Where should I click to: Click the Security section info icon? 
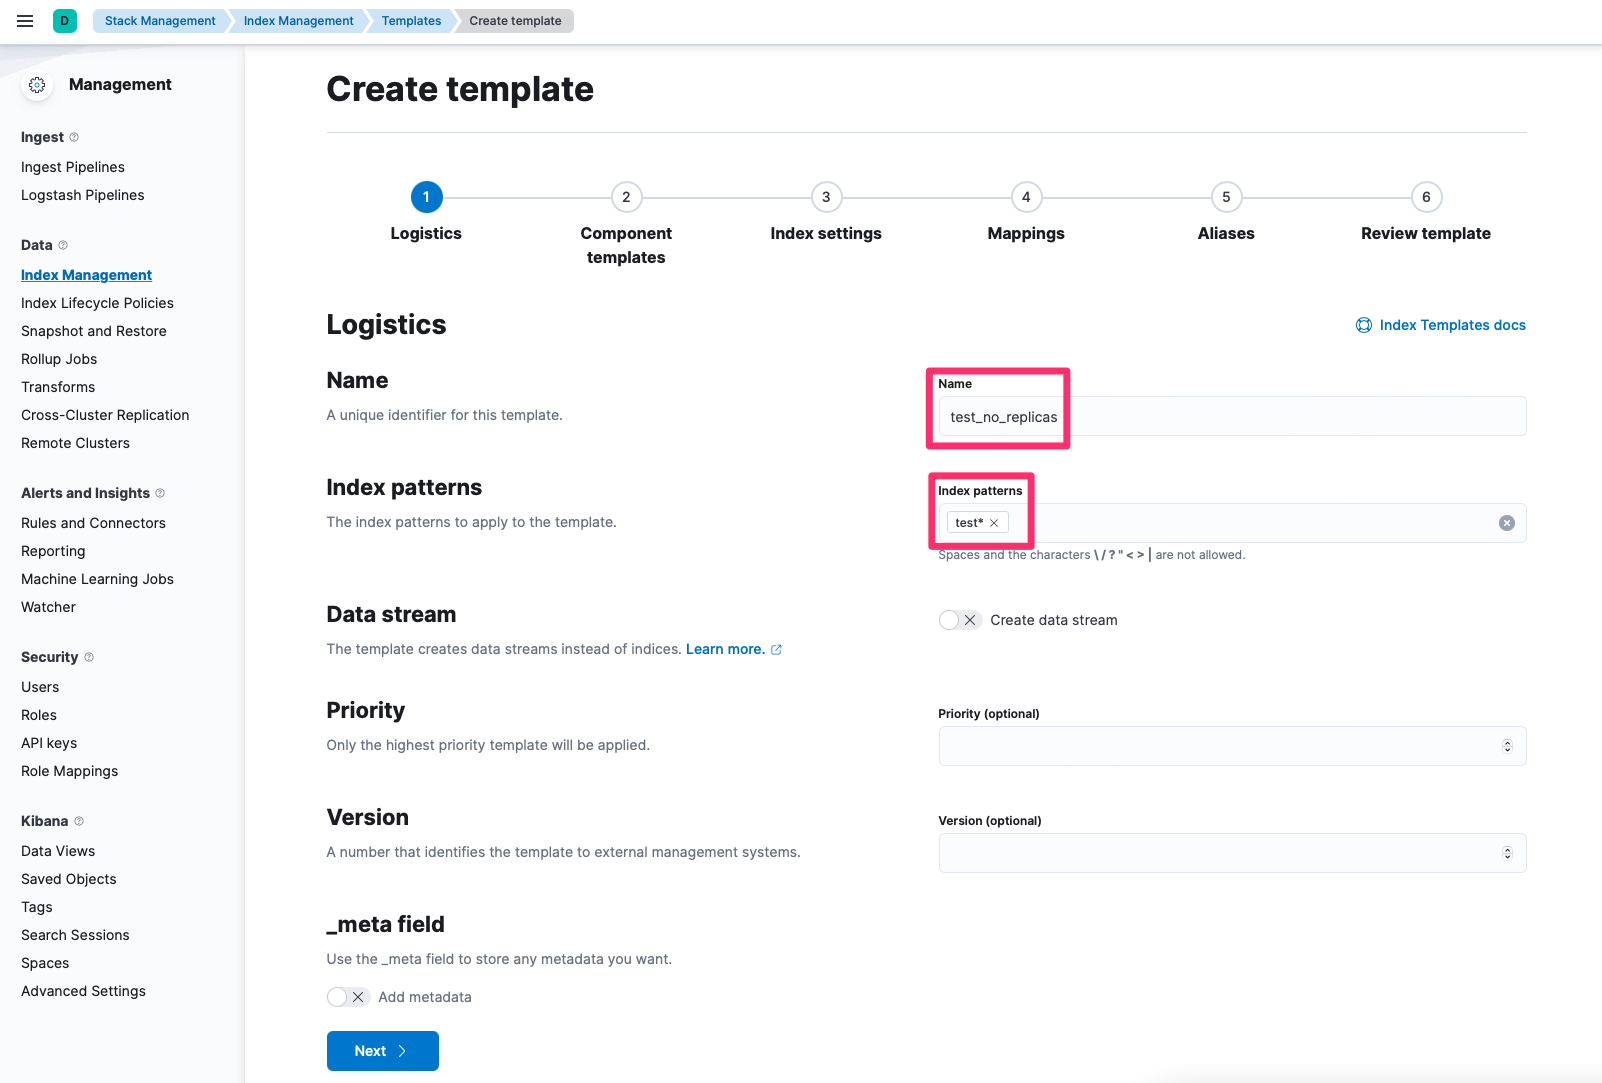pos(89,657)
